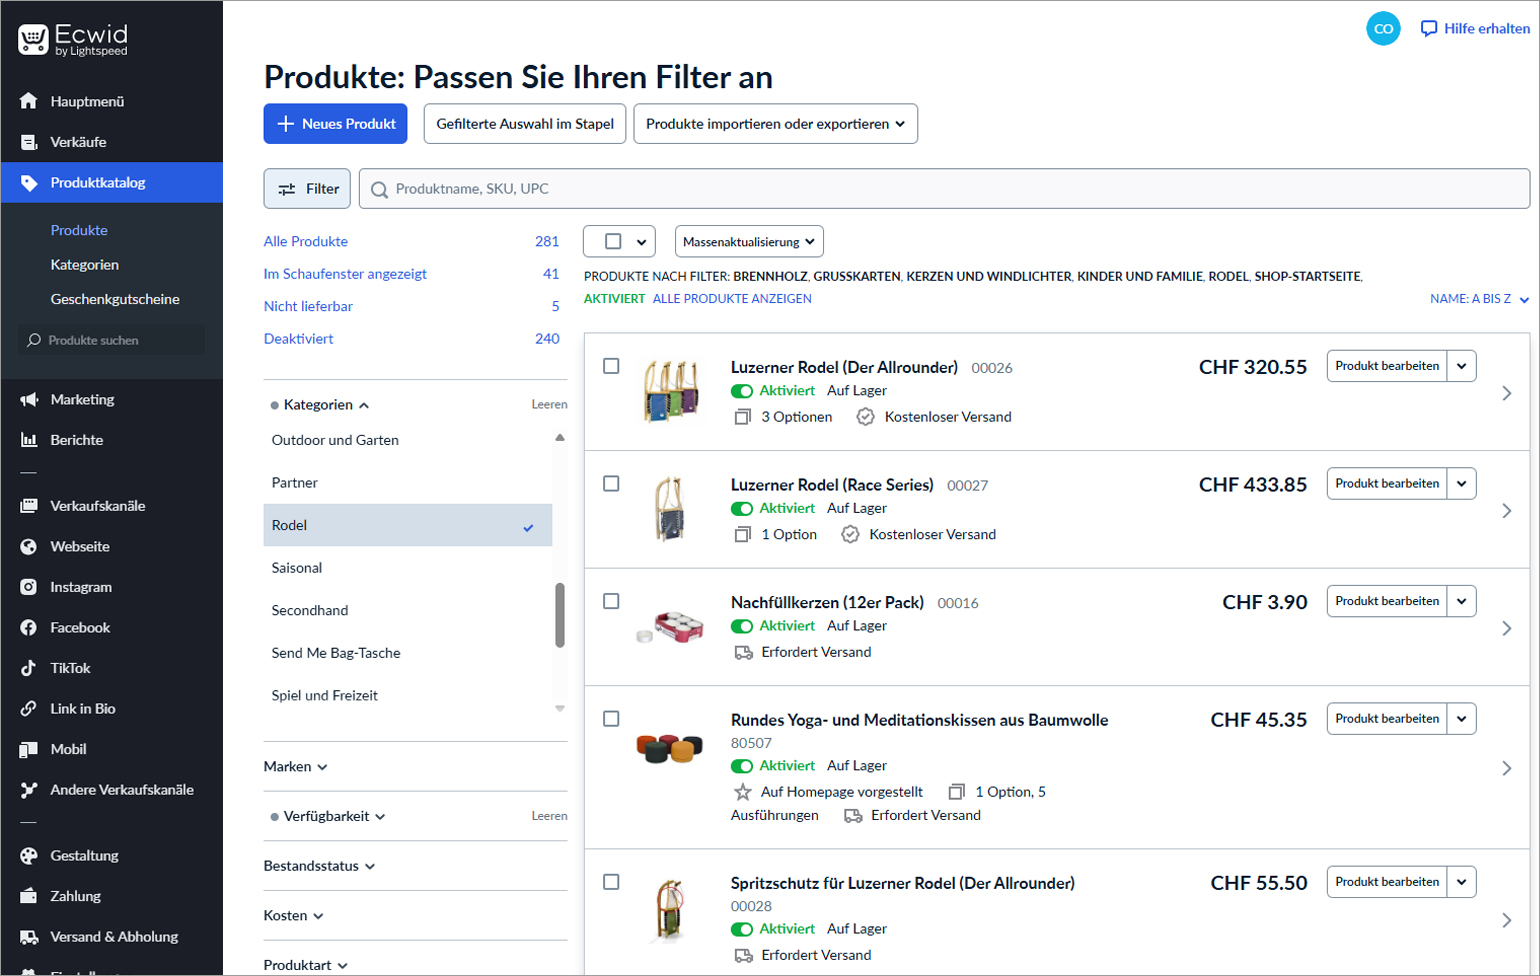
Task: Open sort dropdown Name: A bis Z
Action: coord(1478,299)
